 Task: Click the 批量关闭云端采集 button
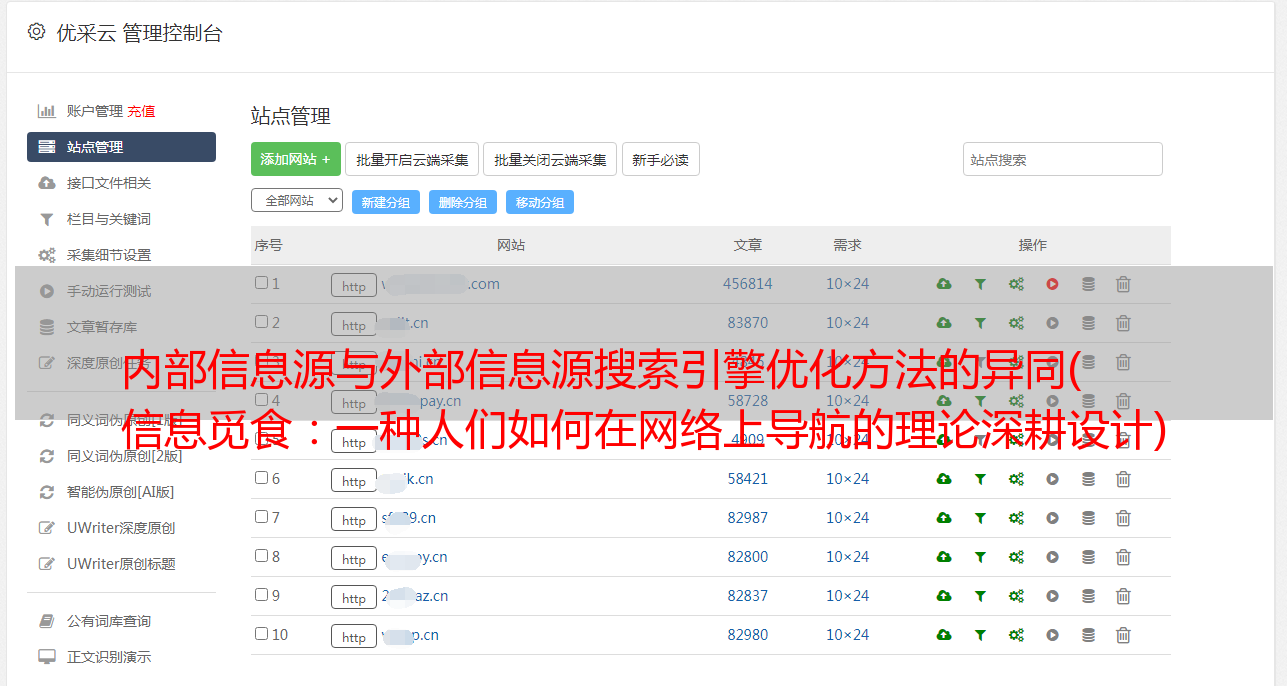550,159
